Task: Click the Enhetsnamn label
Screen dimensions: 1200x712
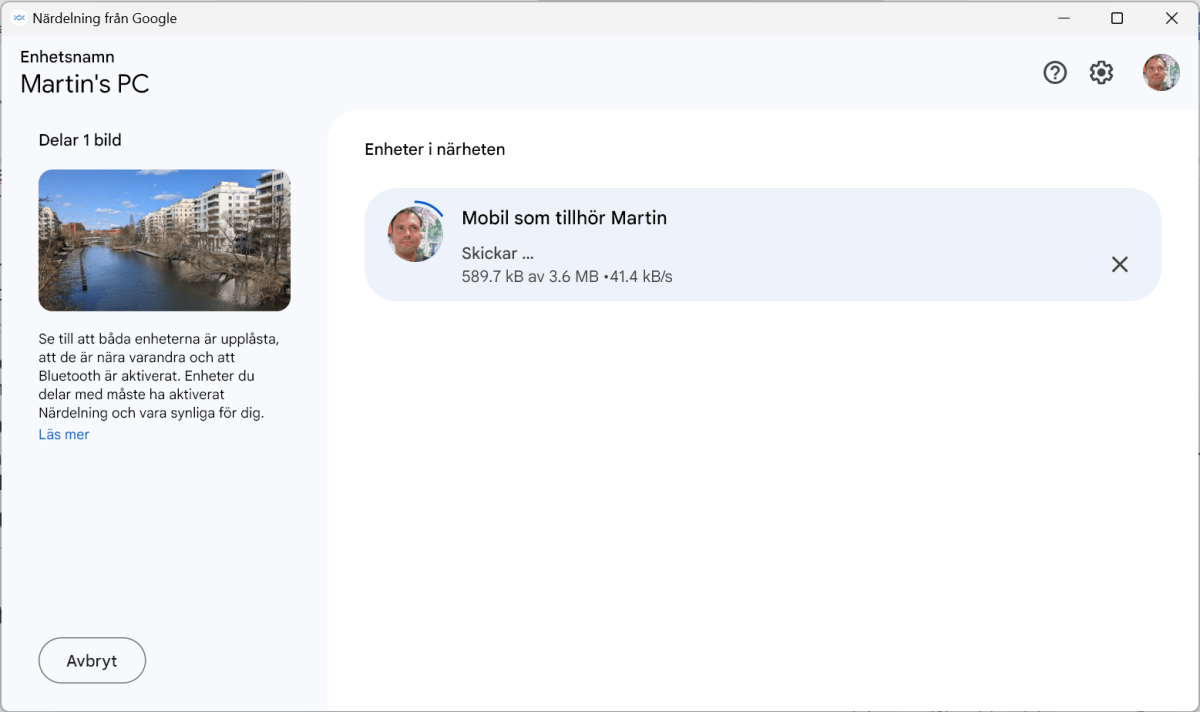Action: [x=67, y=57]
